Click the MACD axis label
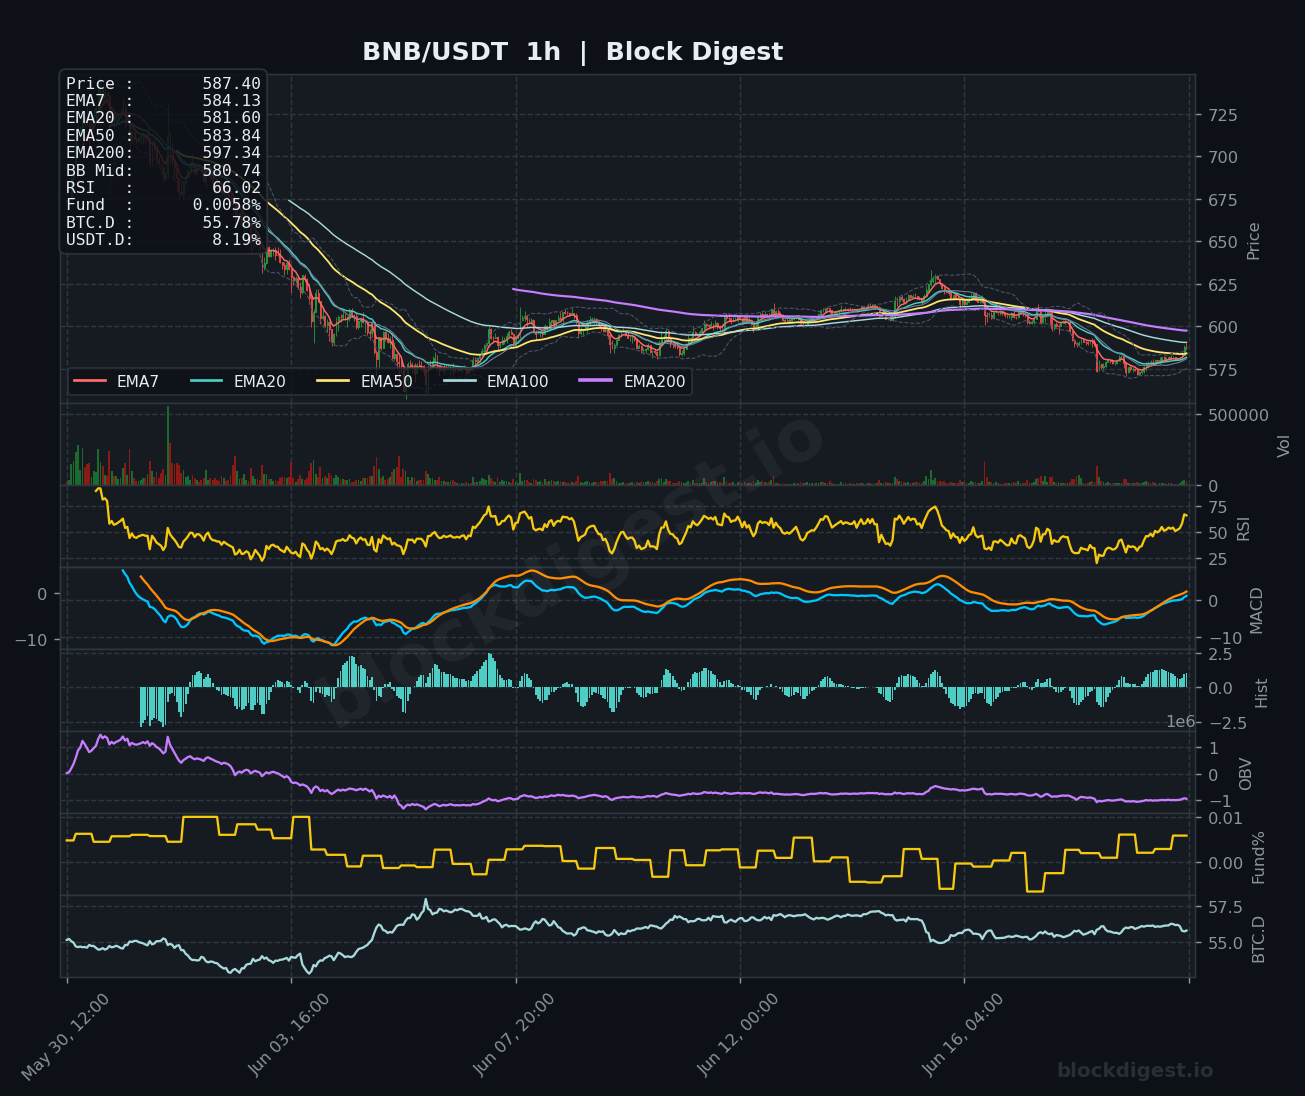 pyautogui.click(x=1257, y=610)
